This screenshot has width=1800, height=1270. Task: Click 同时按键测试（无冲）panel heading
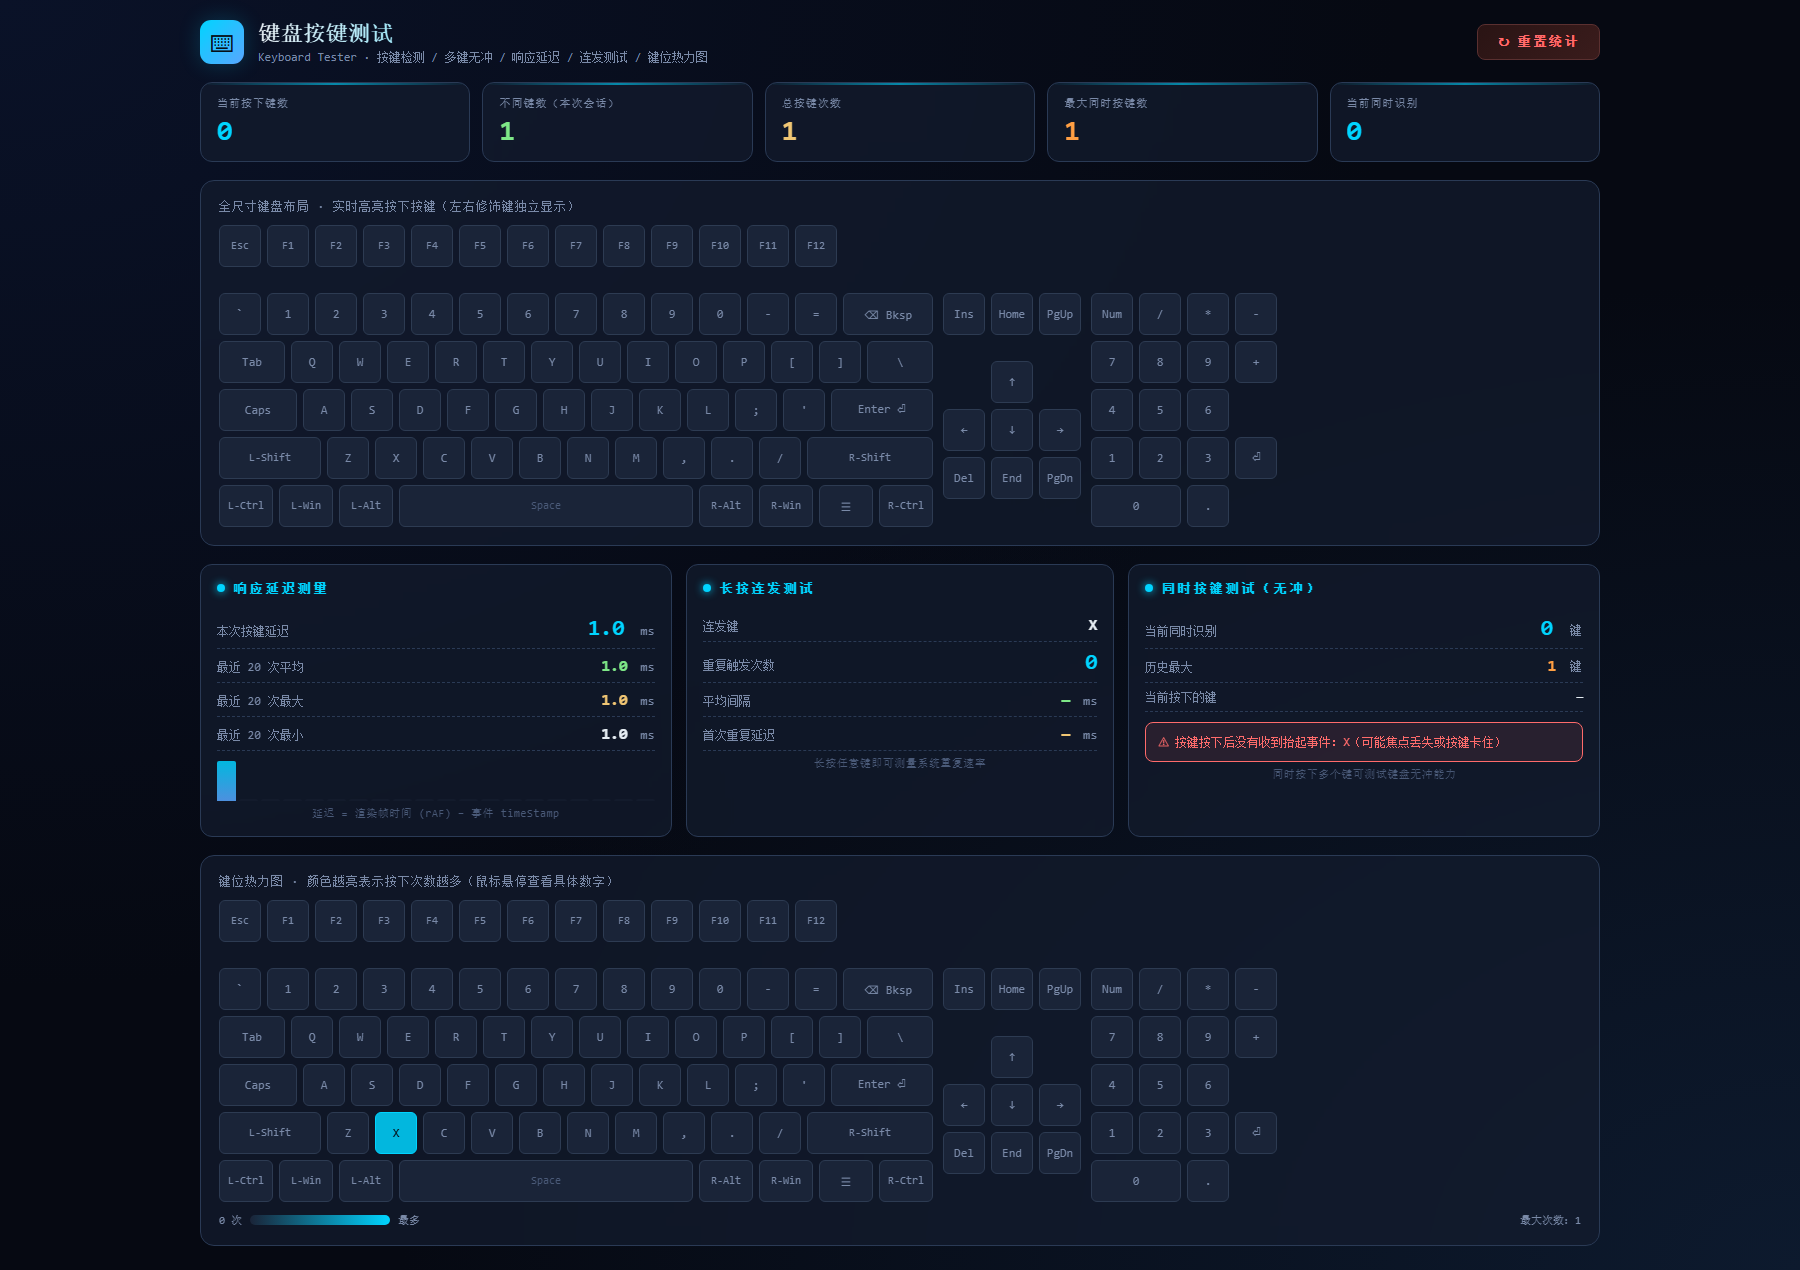click(1238, 588)
